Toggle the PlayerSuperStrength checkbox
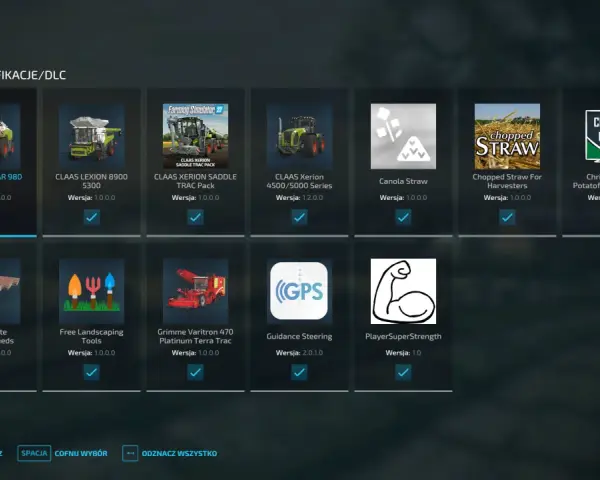 pyautogui.click(x=403, y=372)
